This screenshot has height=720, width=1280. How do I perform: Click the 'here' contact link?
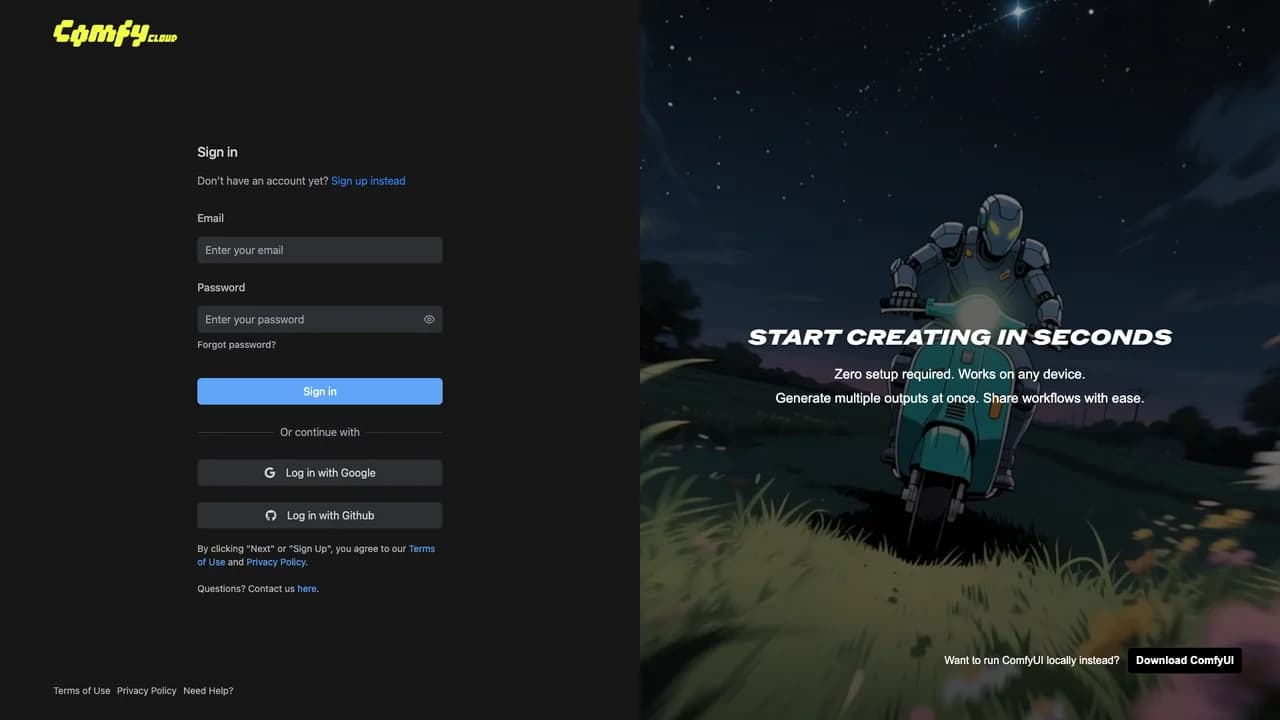click(307, 589)
